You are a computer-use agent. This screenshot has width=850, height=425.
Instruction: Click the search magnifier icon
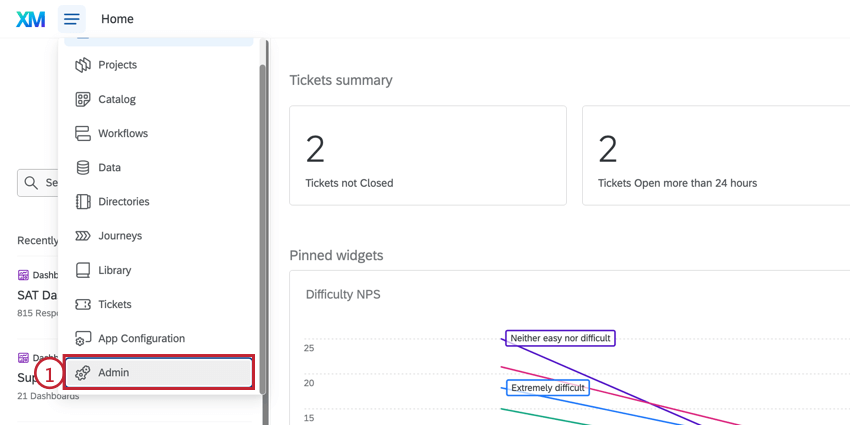tap(32, 183)
